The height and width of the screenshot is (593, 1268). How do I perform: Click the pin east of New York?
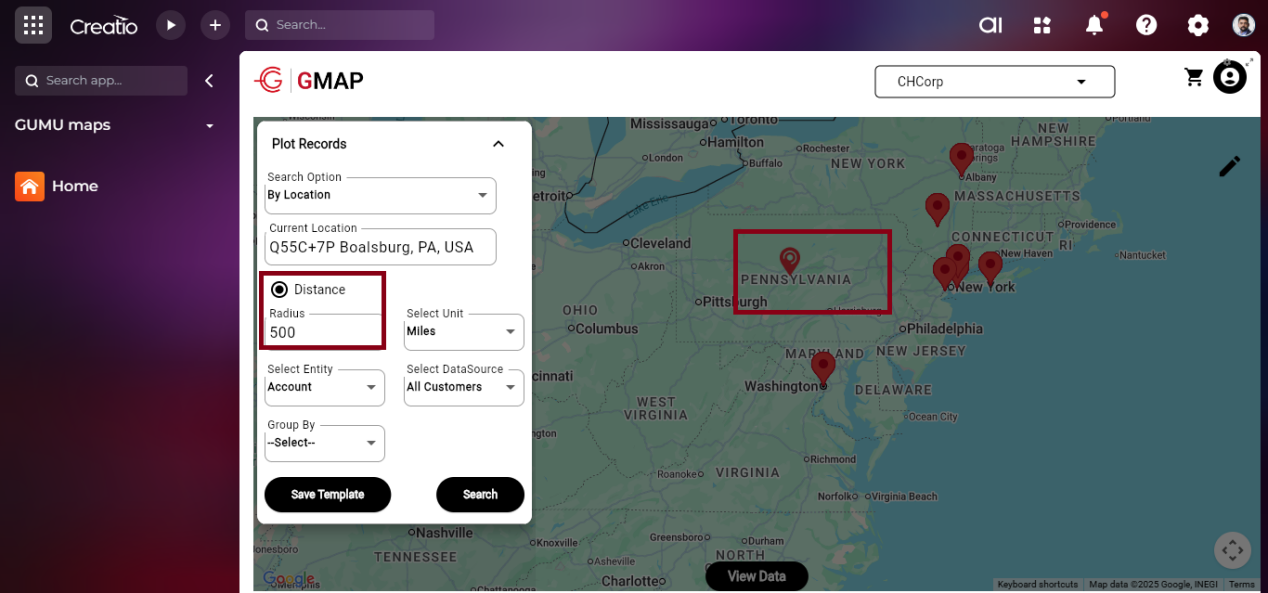[x=990, y=268]
